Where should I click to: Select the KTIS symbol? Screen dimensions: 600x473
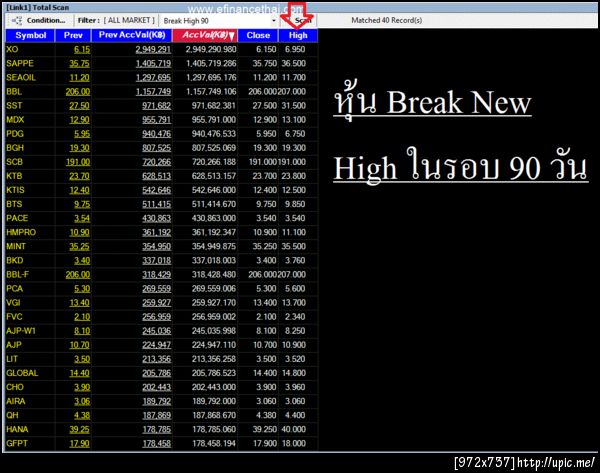[15, 190]
